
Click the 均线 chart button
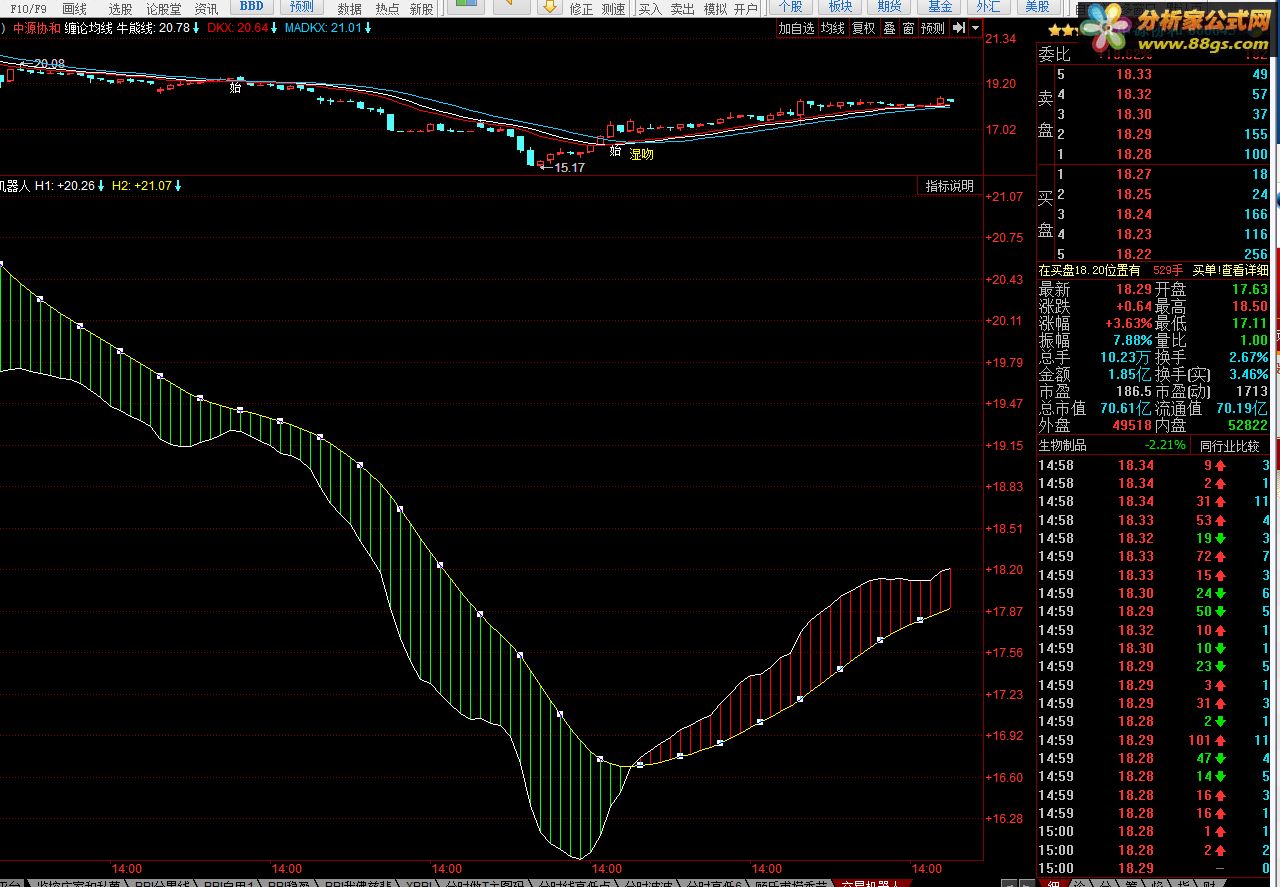pos(833,29)
